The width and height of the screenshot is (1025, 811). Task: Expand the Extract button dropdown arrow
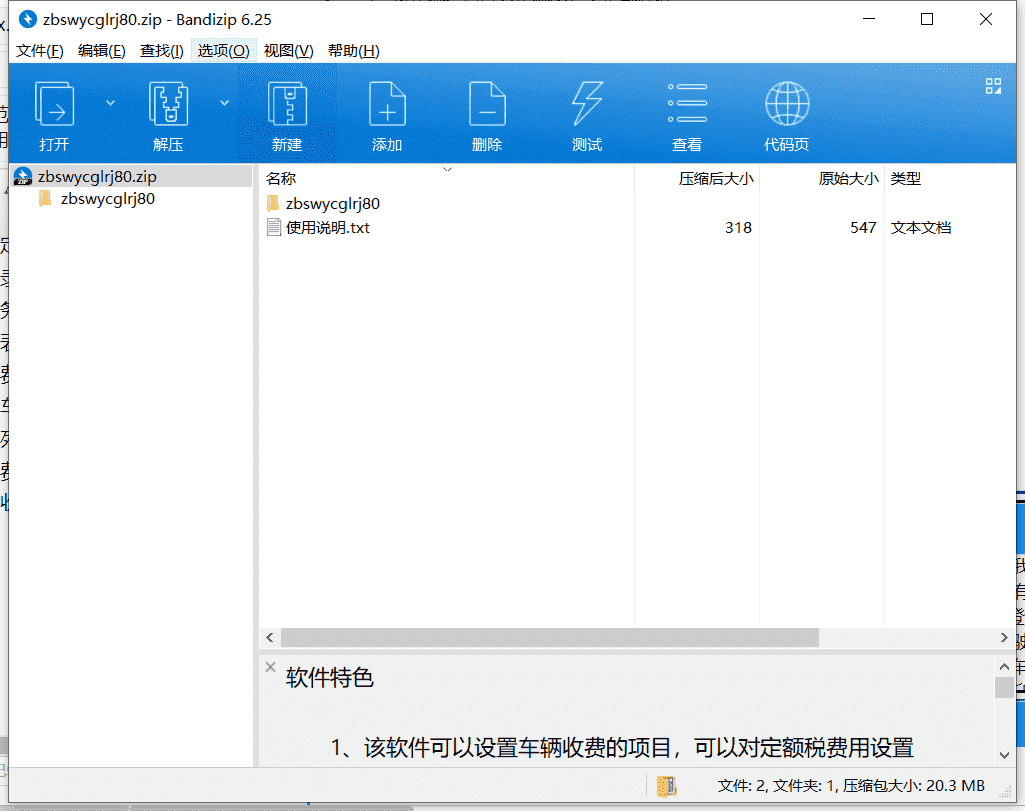click(224, 103)
